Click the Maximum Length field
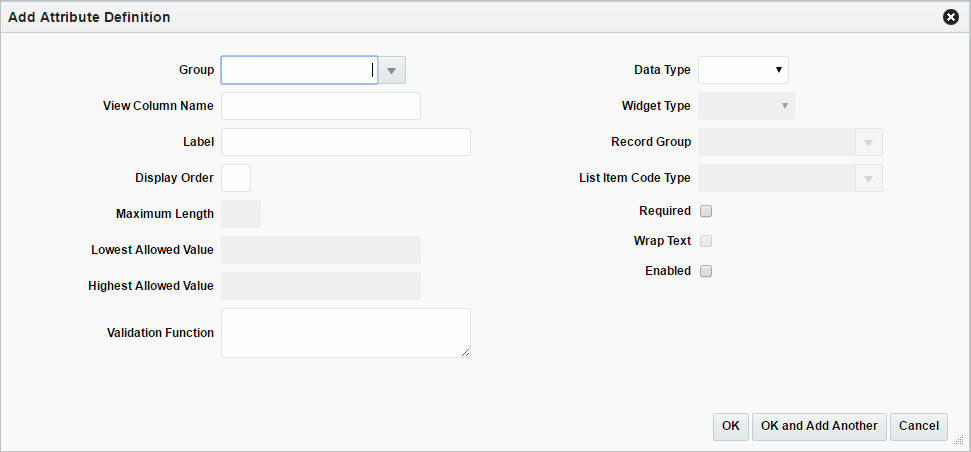971x452 pixels. (x=241, y=214)
